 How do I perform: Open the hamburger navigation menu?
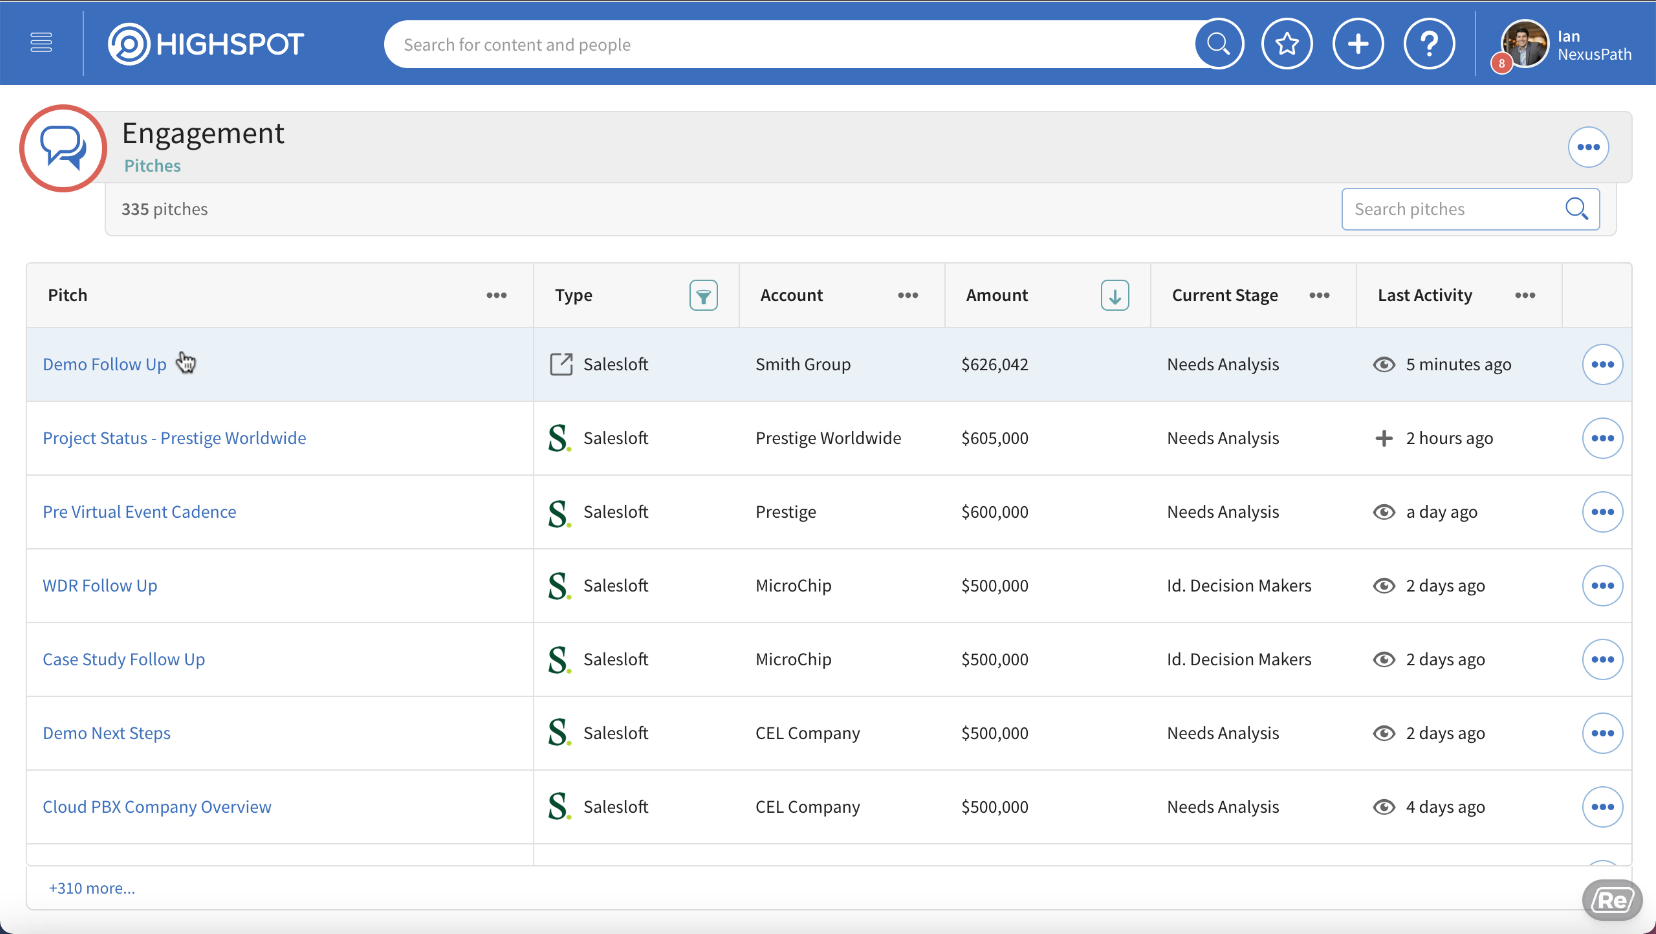coord(41,43)
